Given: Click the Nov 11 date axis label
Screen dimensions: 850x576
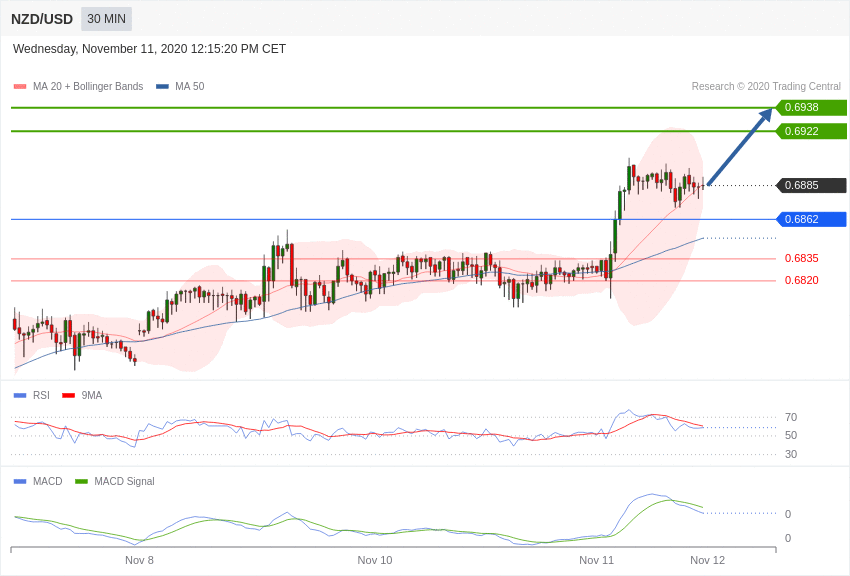Looking at the screenshot, I should coord(596,560).
